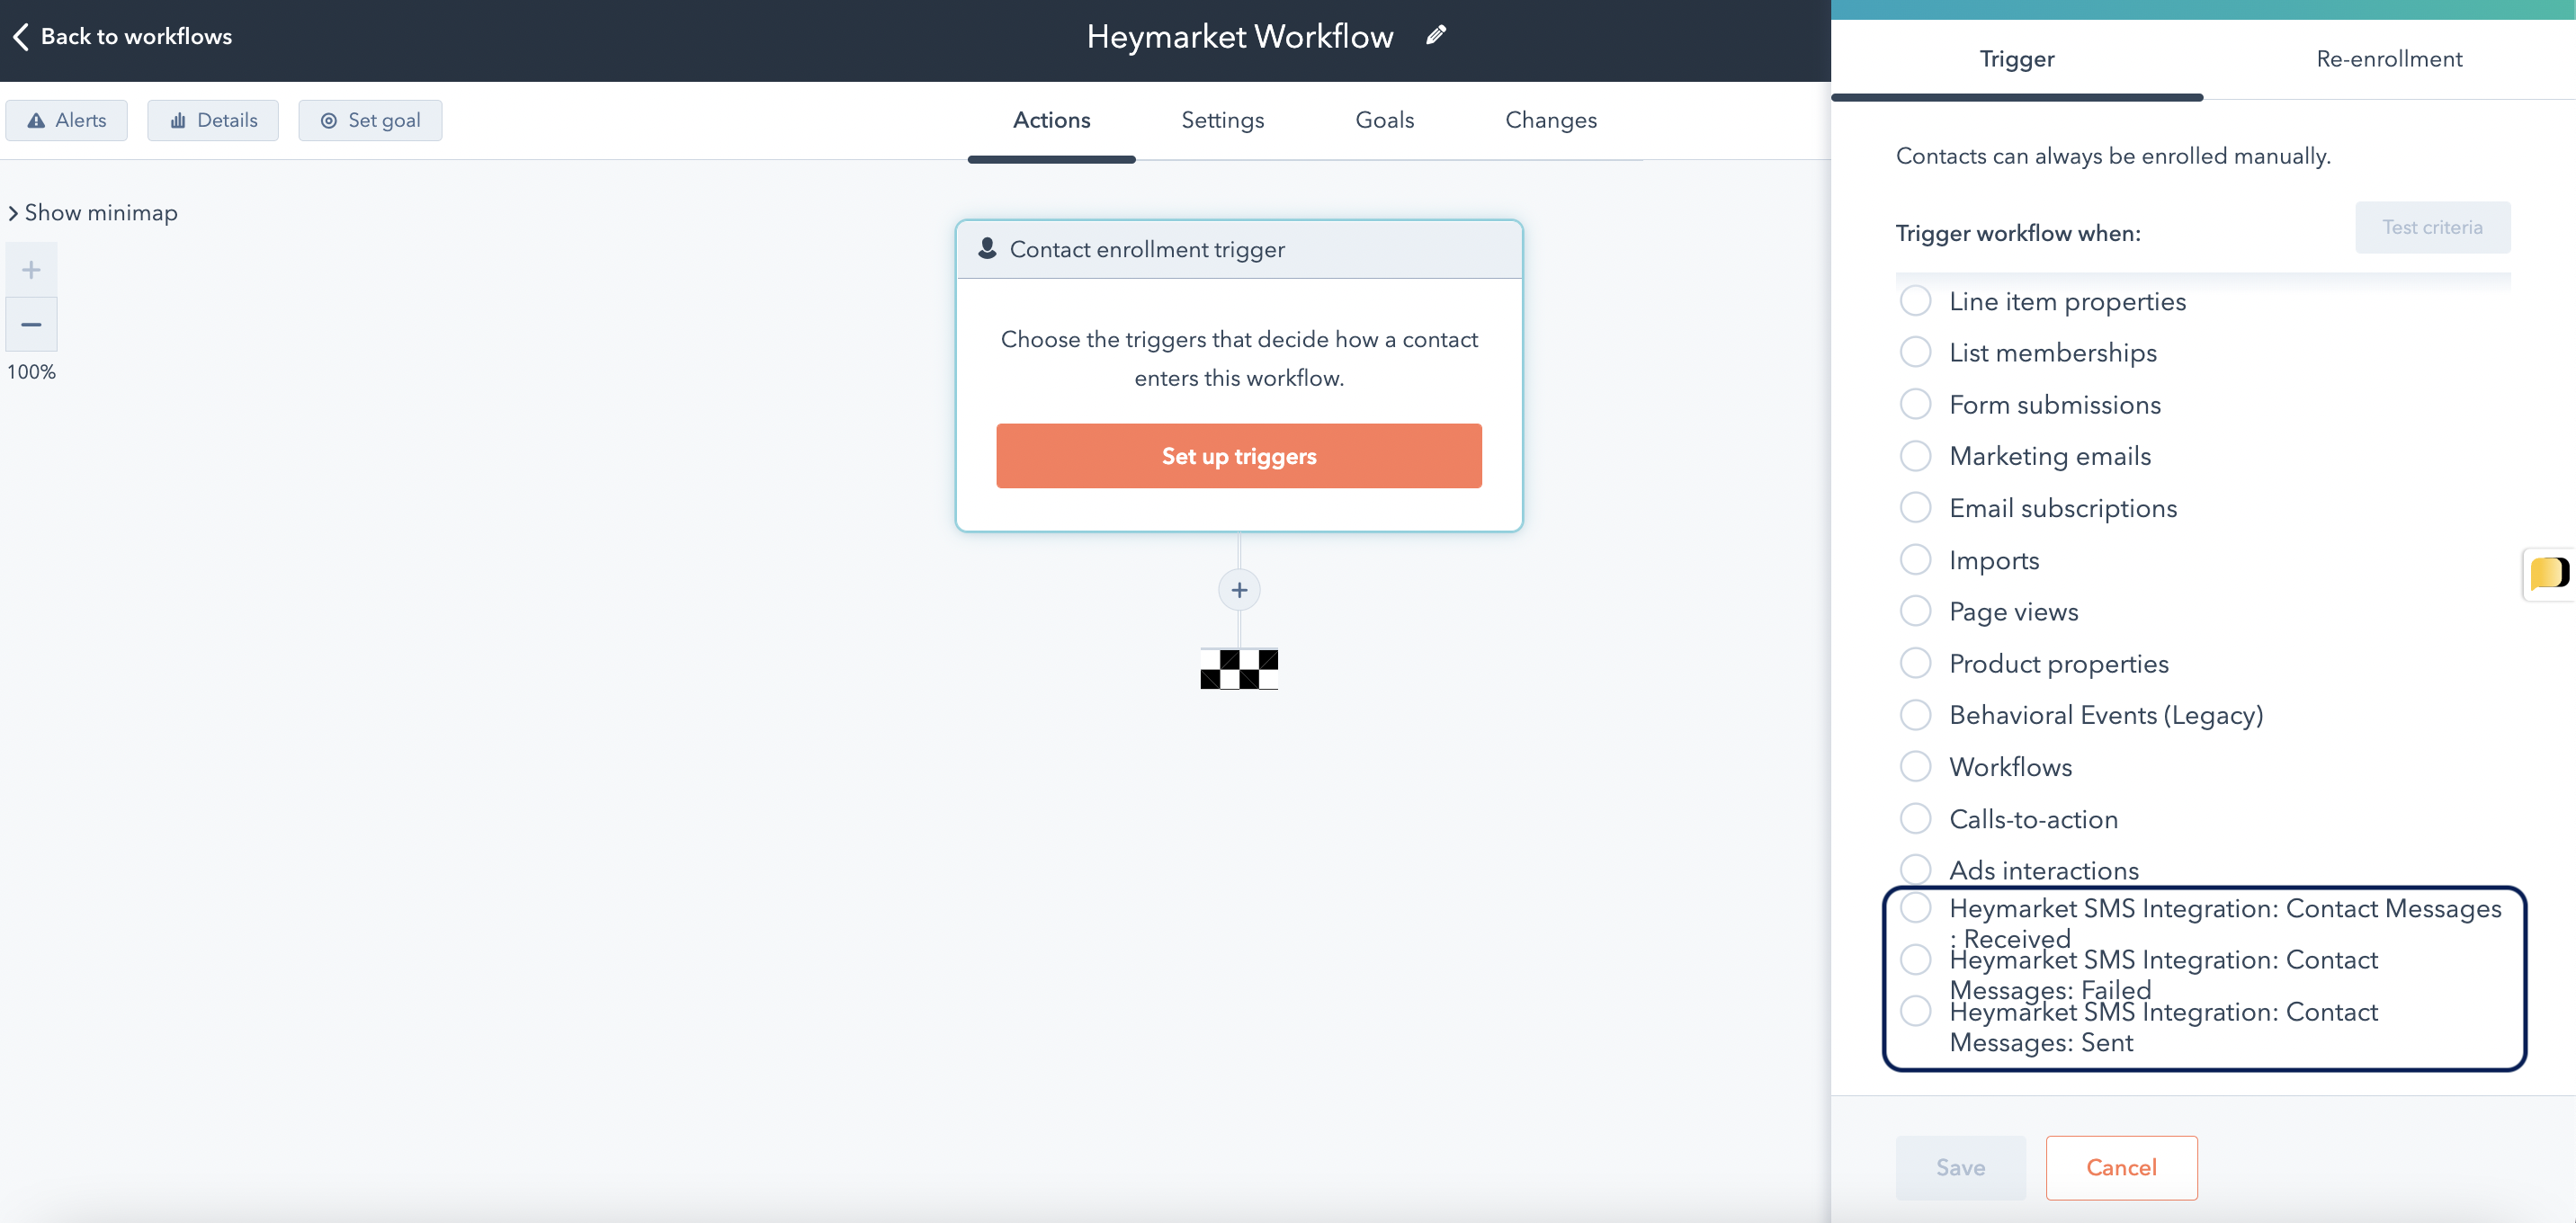Open the Alerts panel
This screenshot has width=2576, height=1223.
(66, 120)
